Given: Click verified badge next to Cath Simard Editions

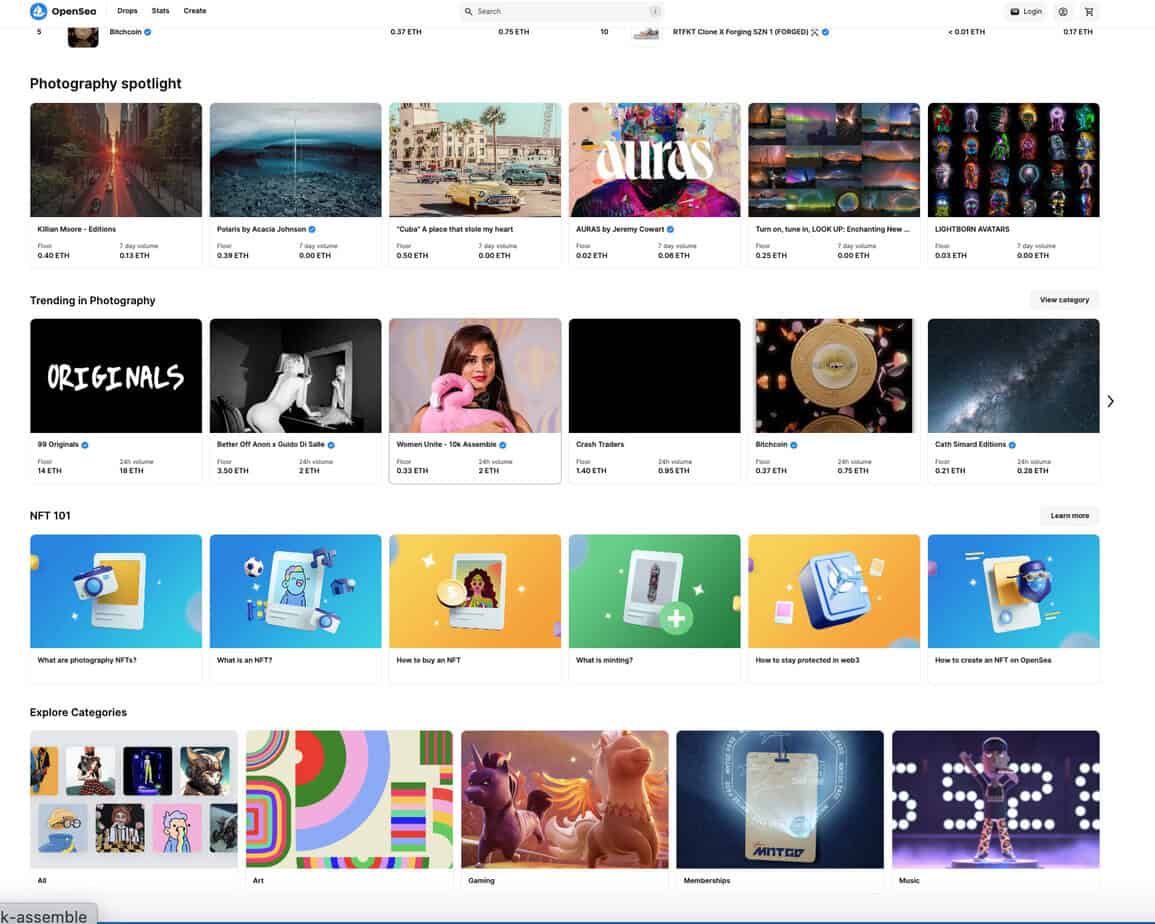Looking at the screenshot, I should pyautogui.click(x=1012, y=445).
